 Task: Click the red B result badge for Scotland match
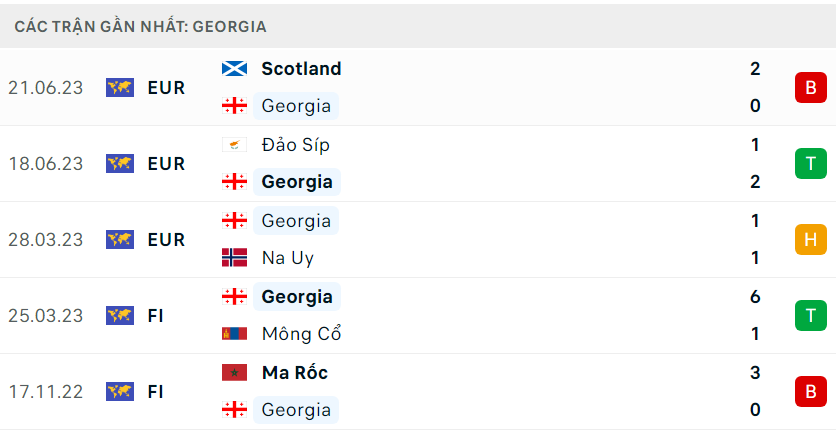coord(810,87)
